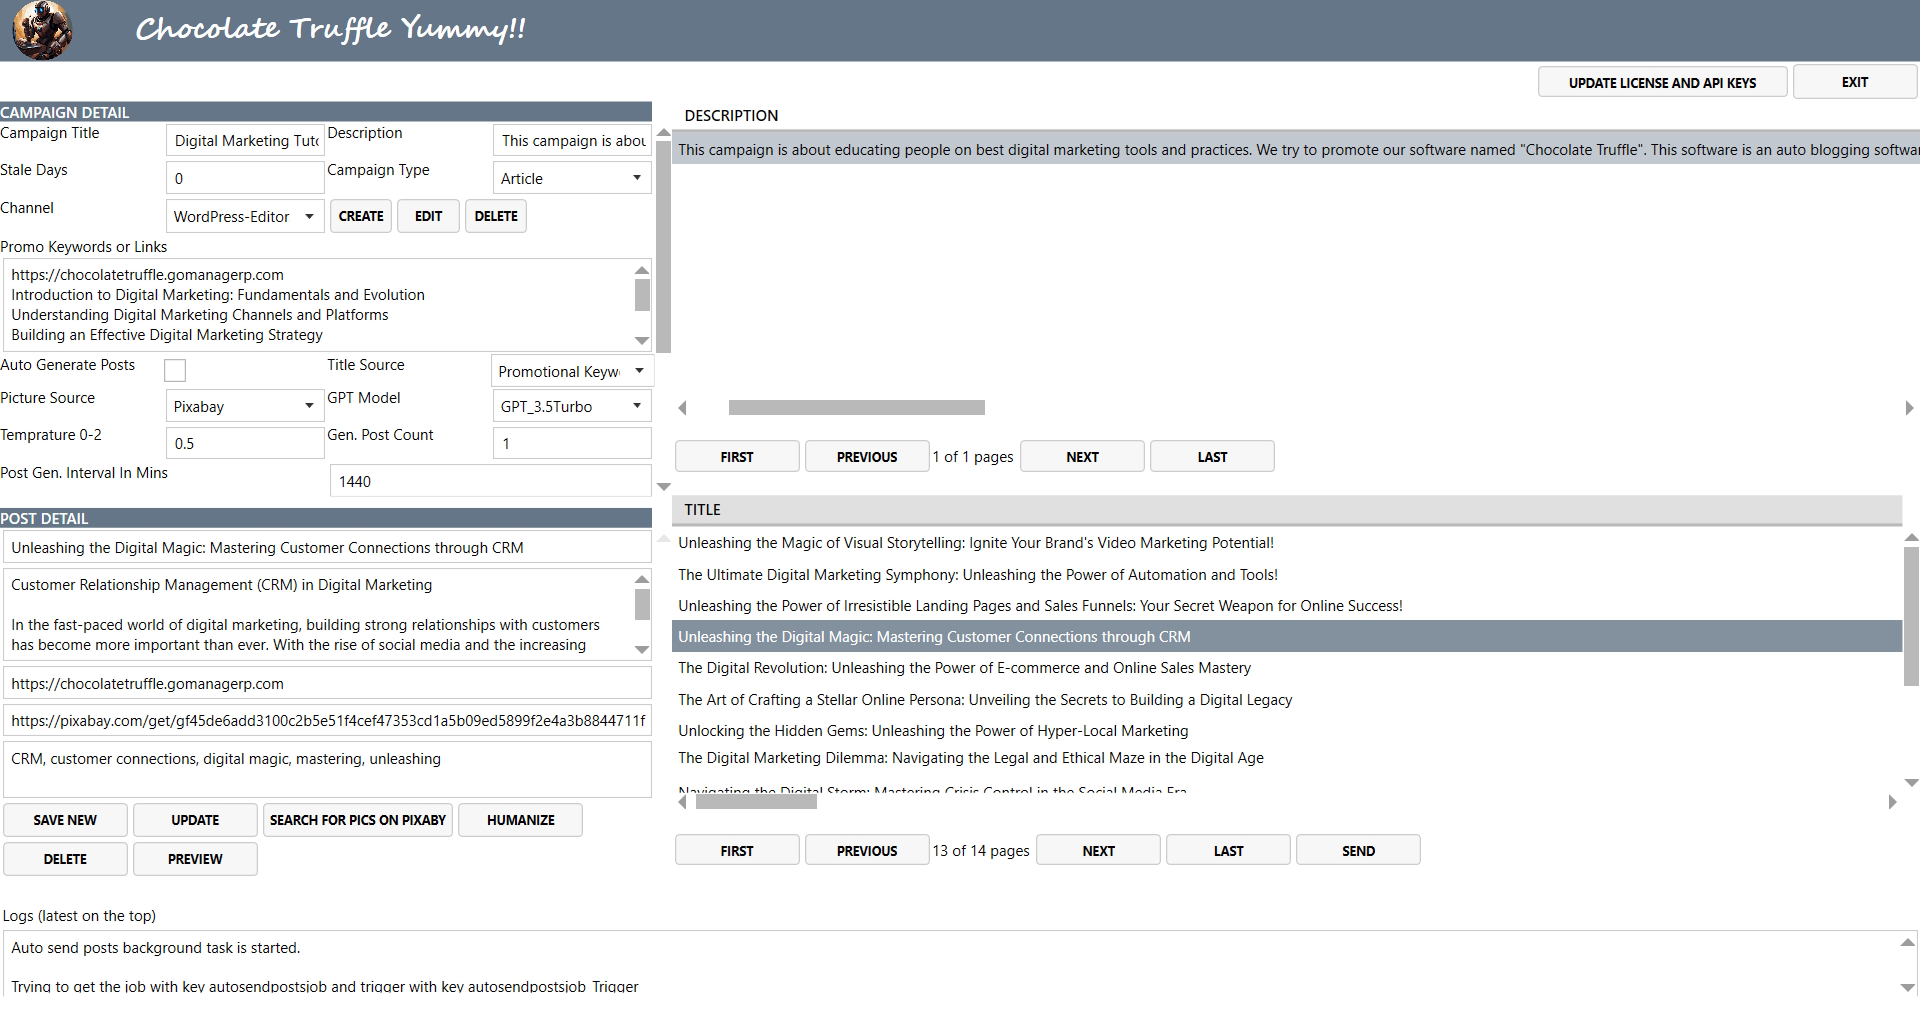Screen dimensions: 1920x1010
Task: Click logs panel scroll up arrow
Action: (x=1908, y=943)
